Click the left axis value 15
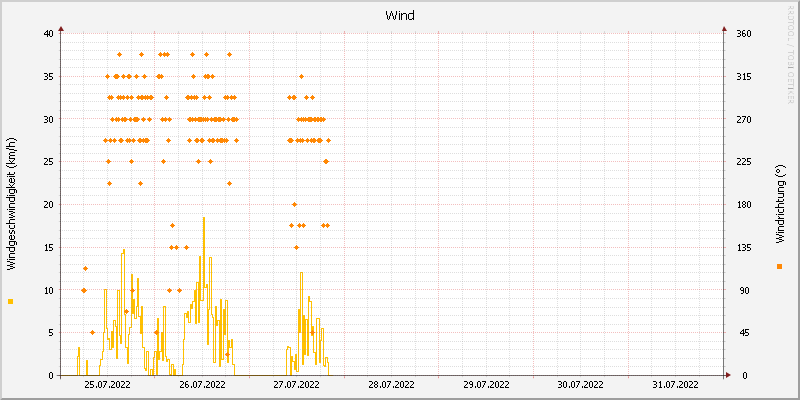Viewport: 800px width, 400px height. (x=48, y=247)
